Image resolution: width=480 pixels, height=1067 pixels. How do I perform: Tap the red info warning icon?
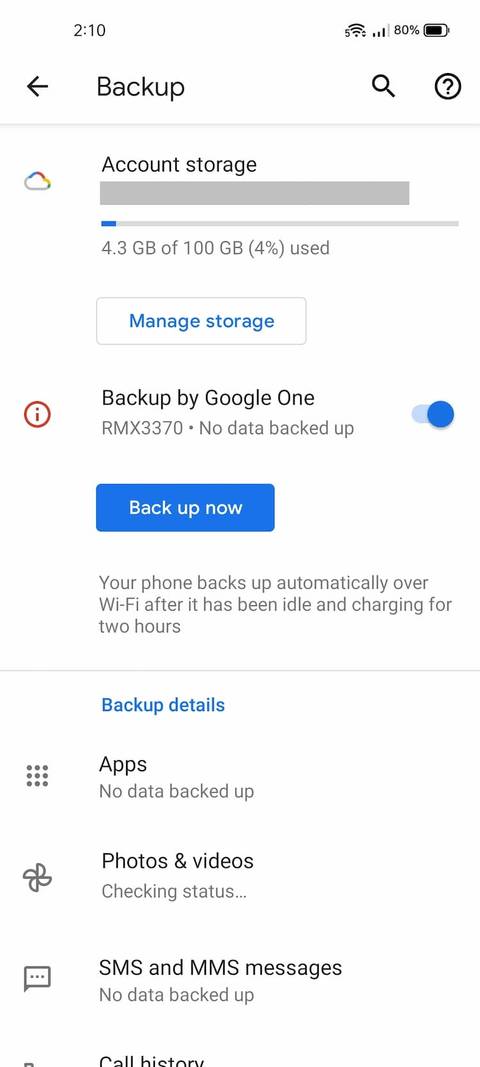click(37, 414)
